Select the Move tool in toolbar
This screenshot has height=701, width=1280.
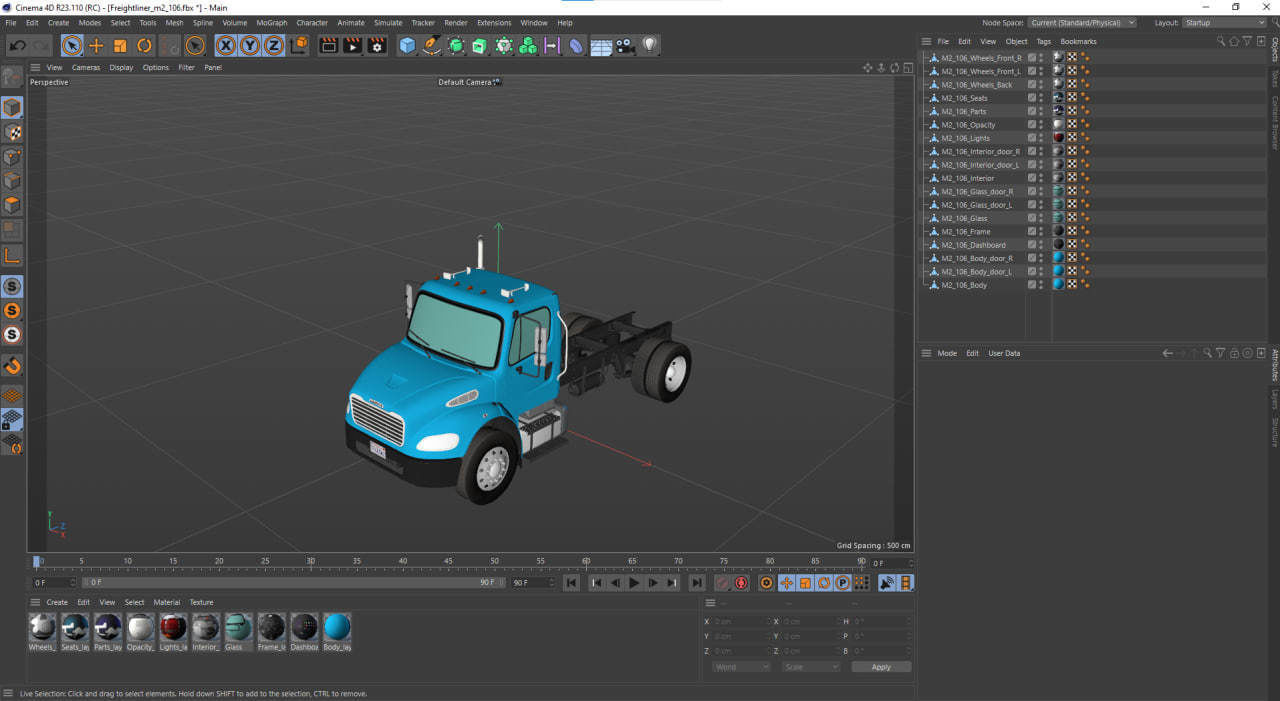(96, 45)
